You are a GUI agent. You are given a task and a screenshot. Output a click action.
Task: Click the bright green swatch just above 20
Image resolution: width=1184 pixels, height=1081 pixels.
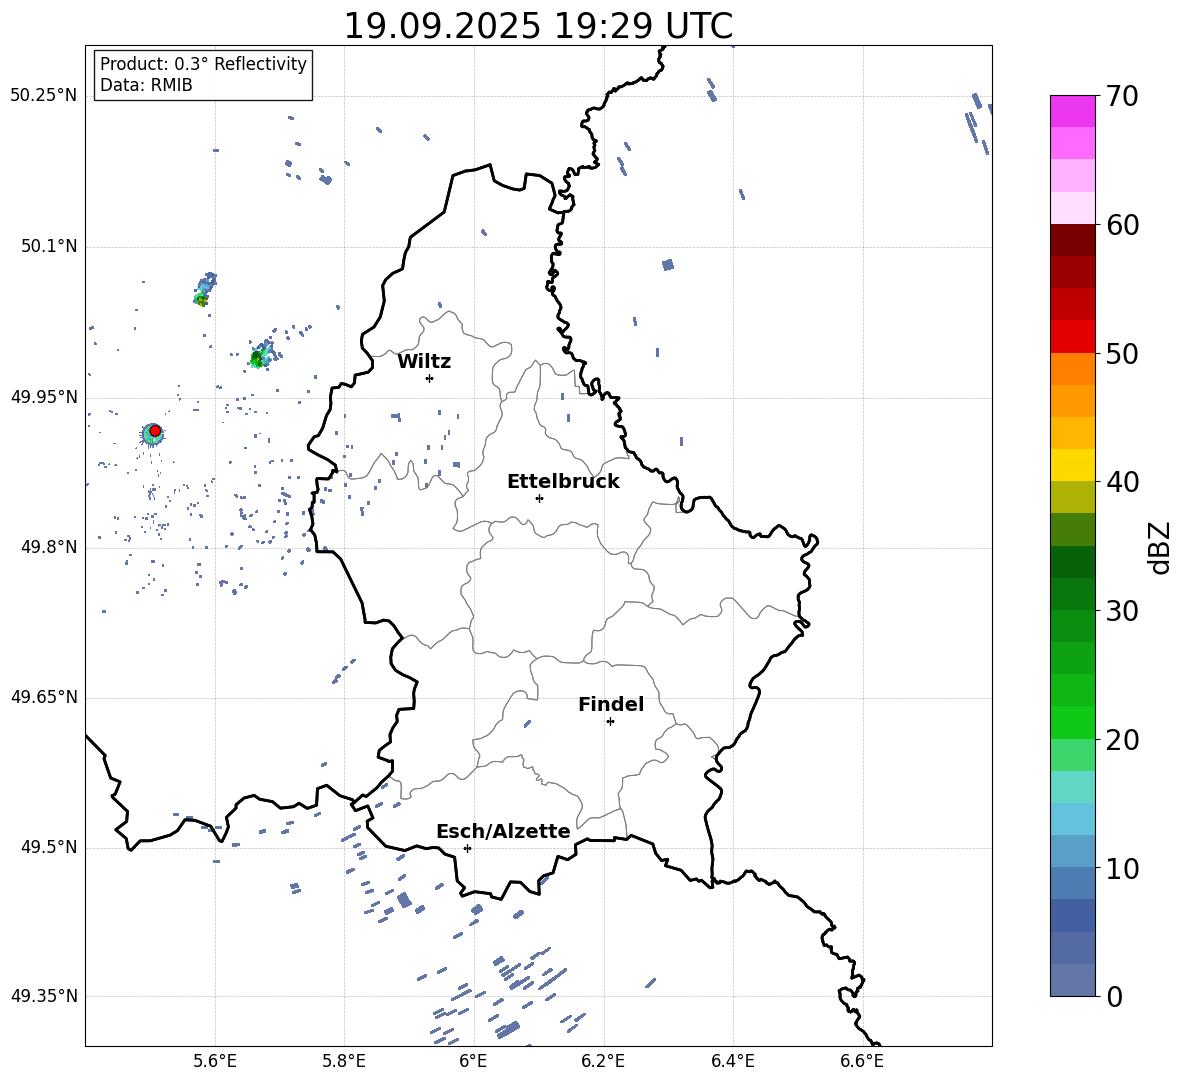pyautogui.click(x=1072, y=722)
